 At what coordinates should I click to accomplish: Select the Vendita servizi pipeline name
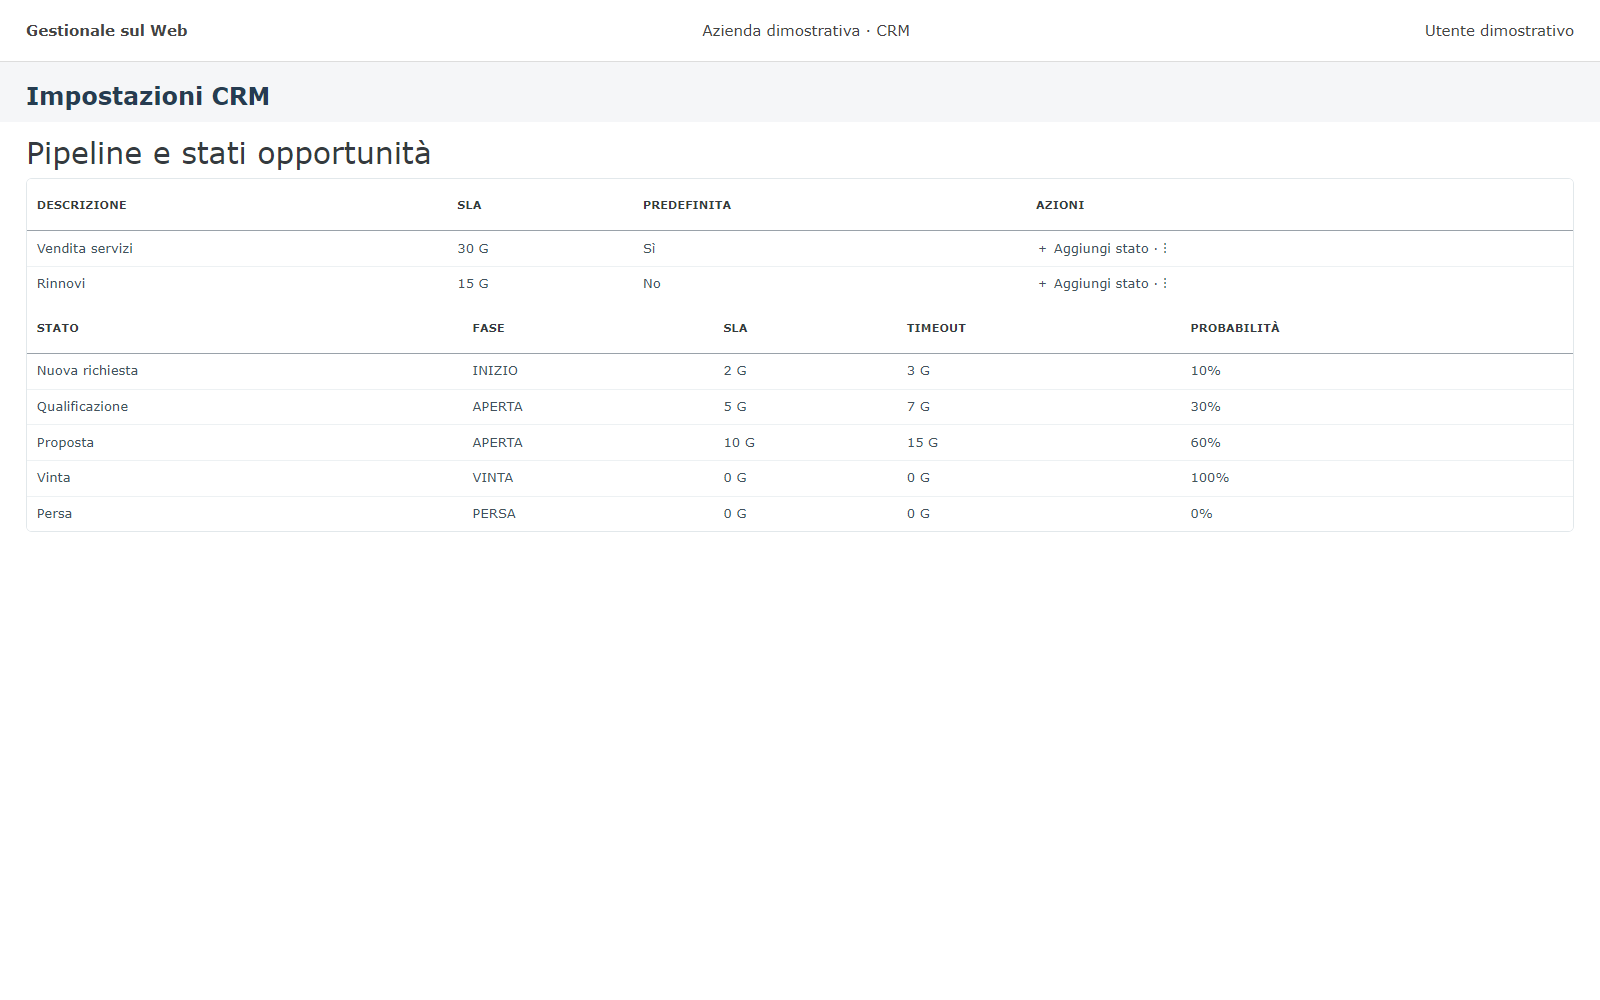(85, 249)
